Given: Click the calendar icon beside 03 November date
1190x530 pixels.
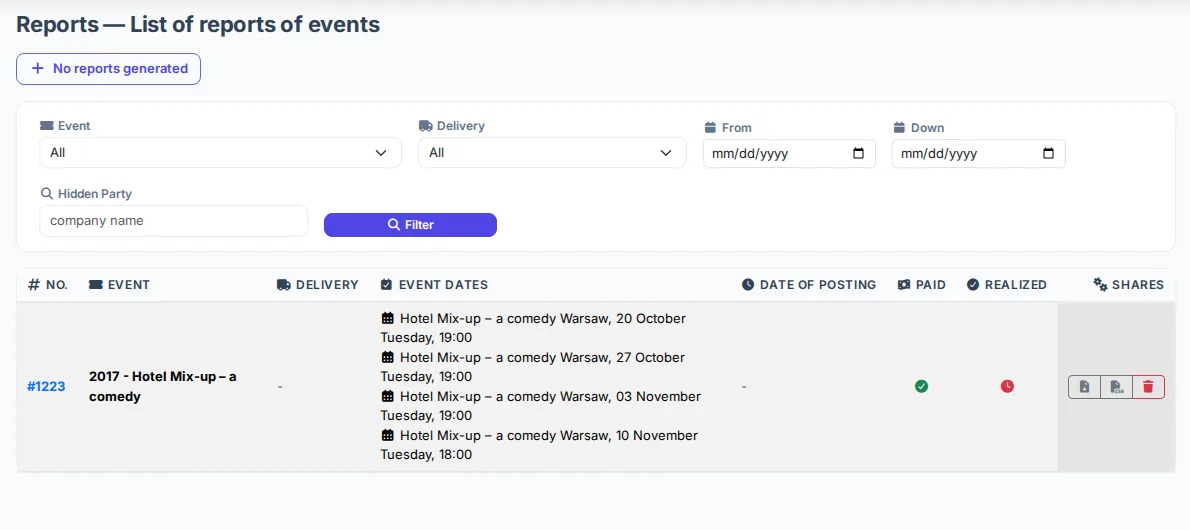Looking at the screenshot, I should coord(387,396).
